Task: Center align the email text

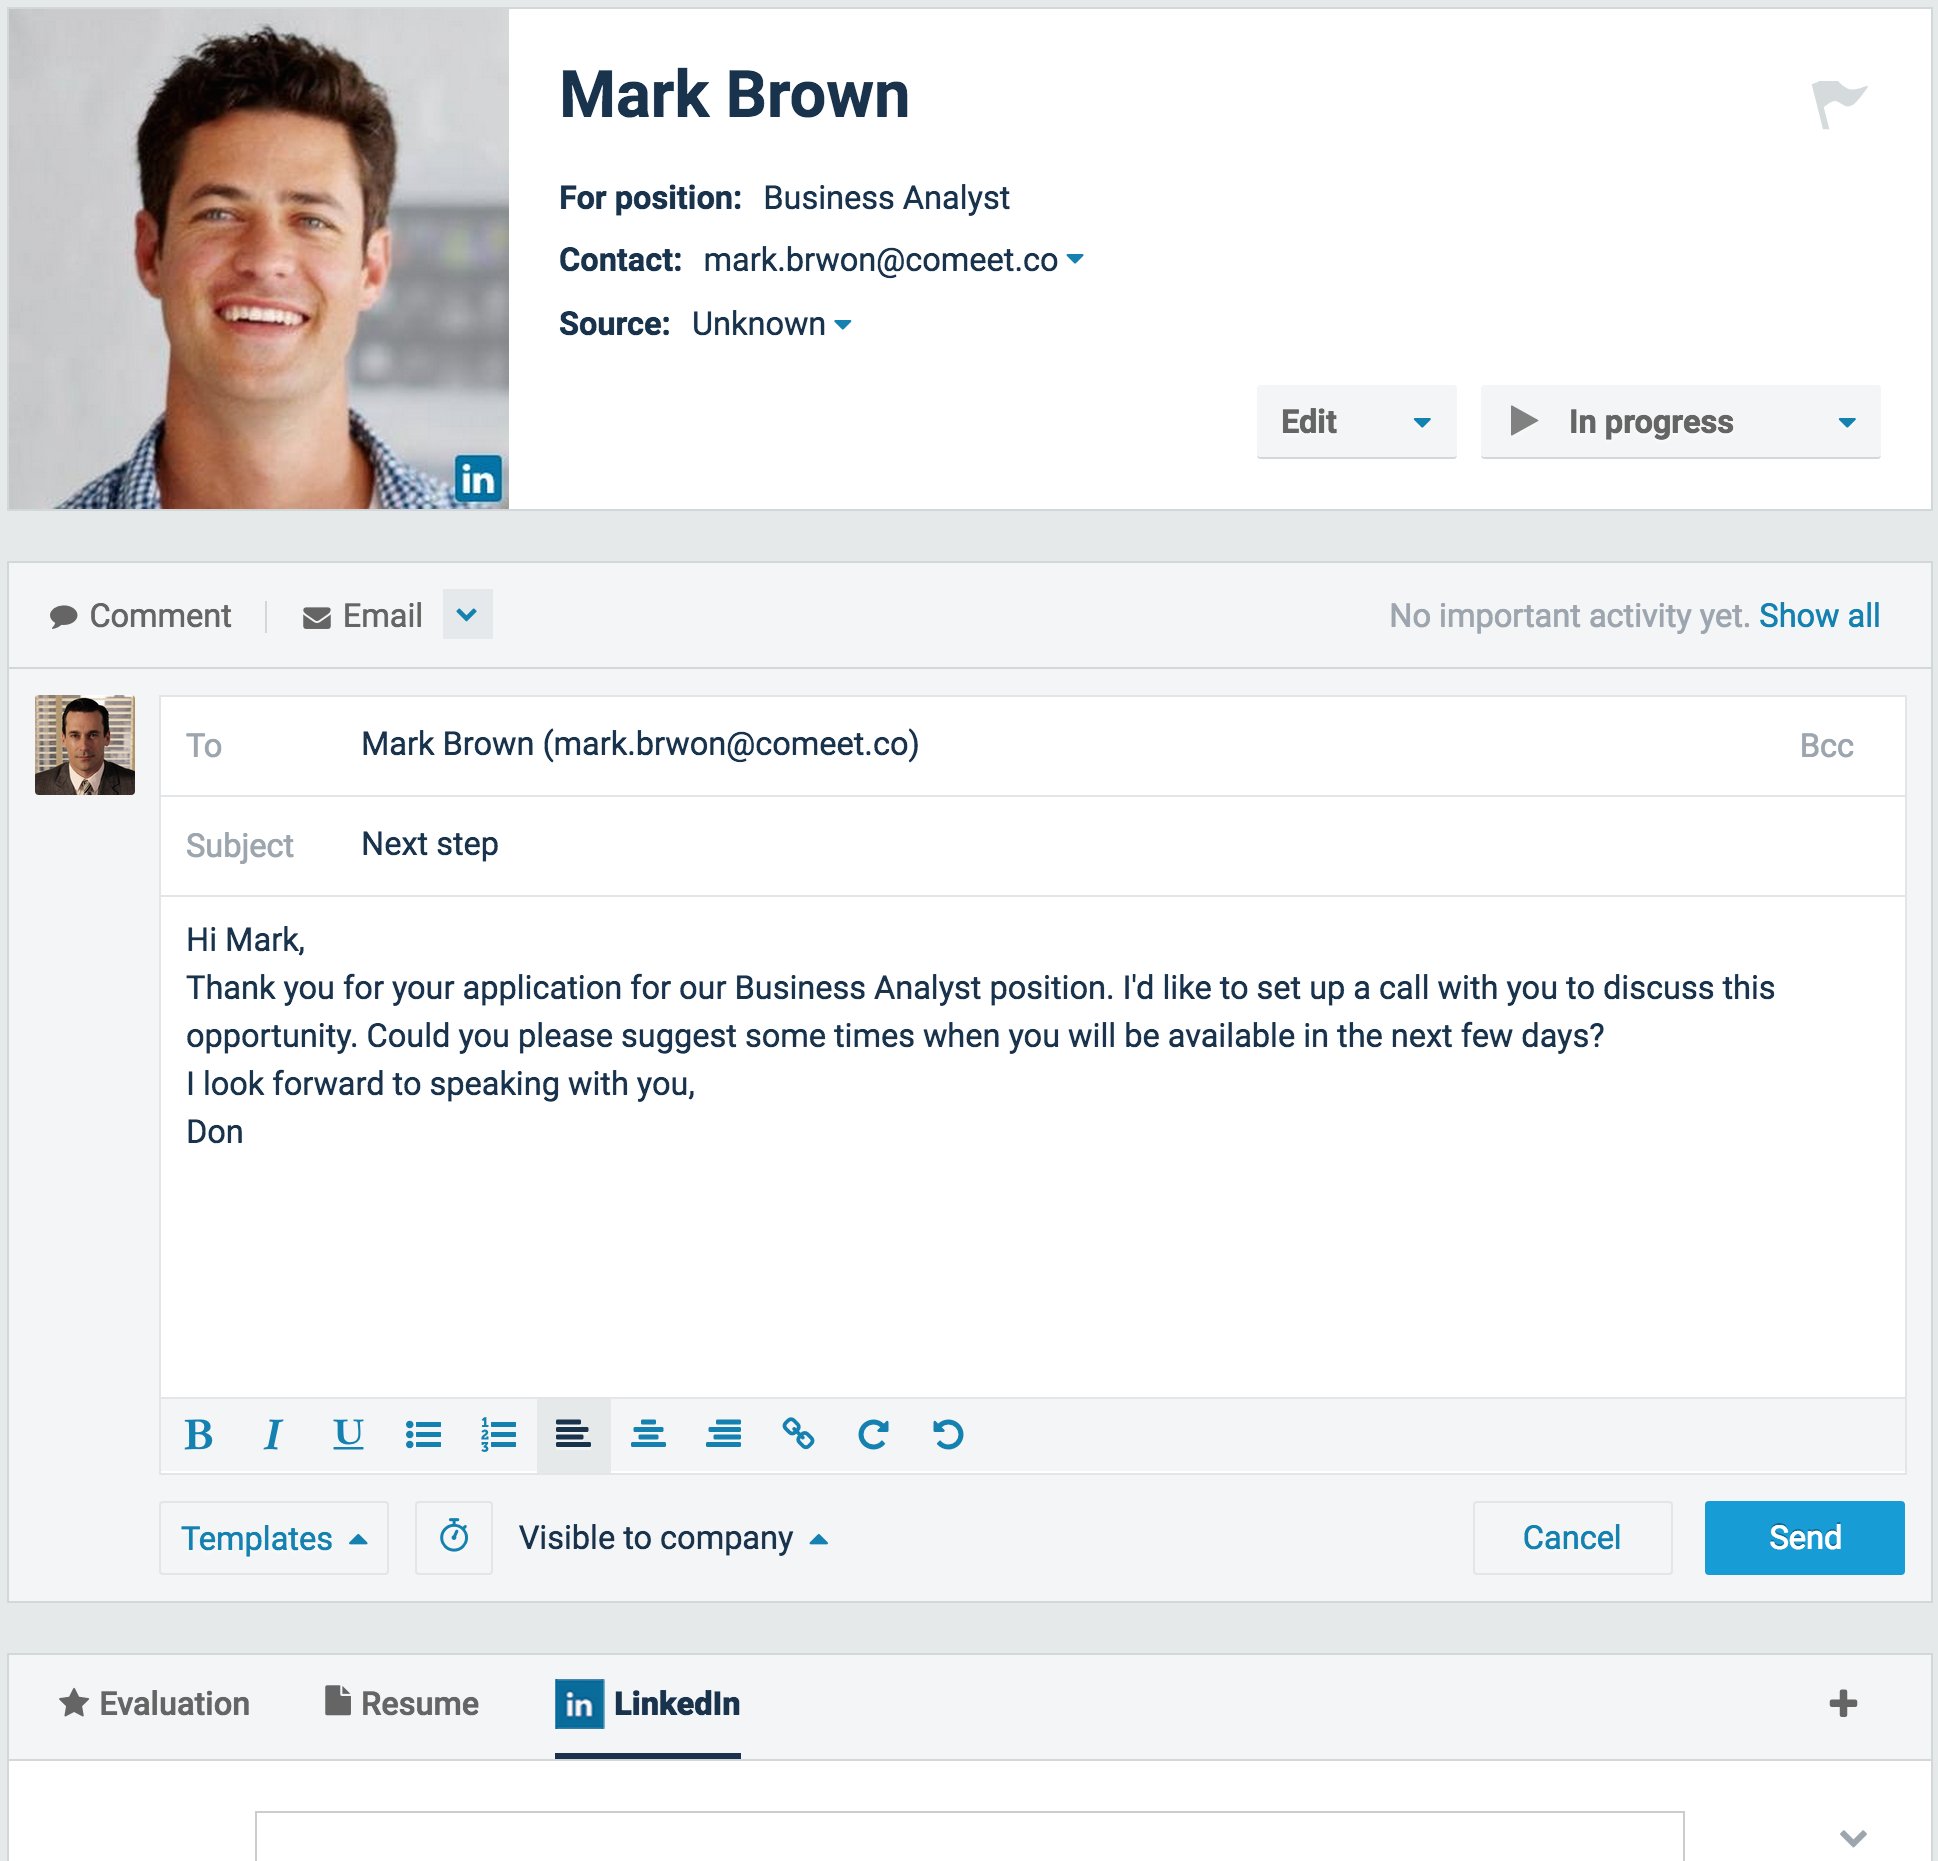Action: click(x=648, y=1435)
